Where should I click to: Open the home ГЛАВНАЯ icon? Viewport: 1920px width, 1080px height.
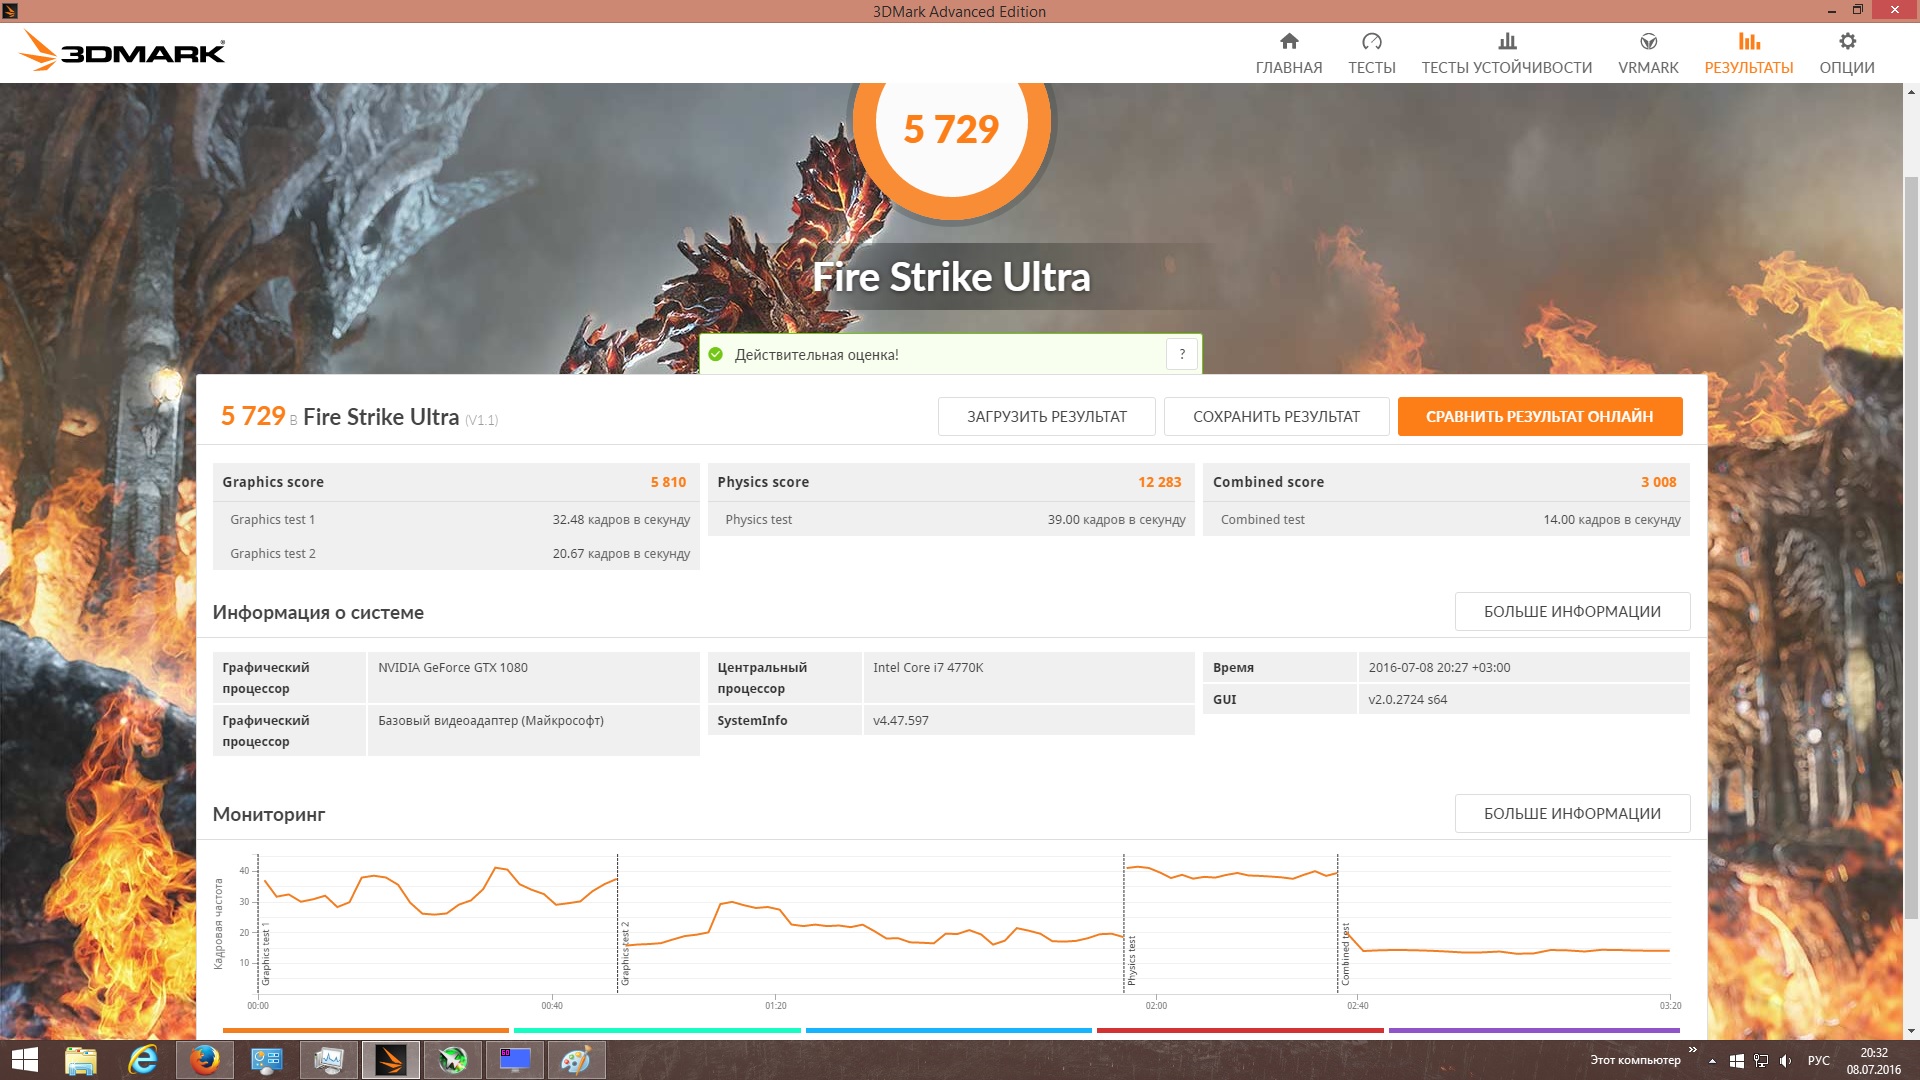pyautogui.click(x=1289, y=42)
